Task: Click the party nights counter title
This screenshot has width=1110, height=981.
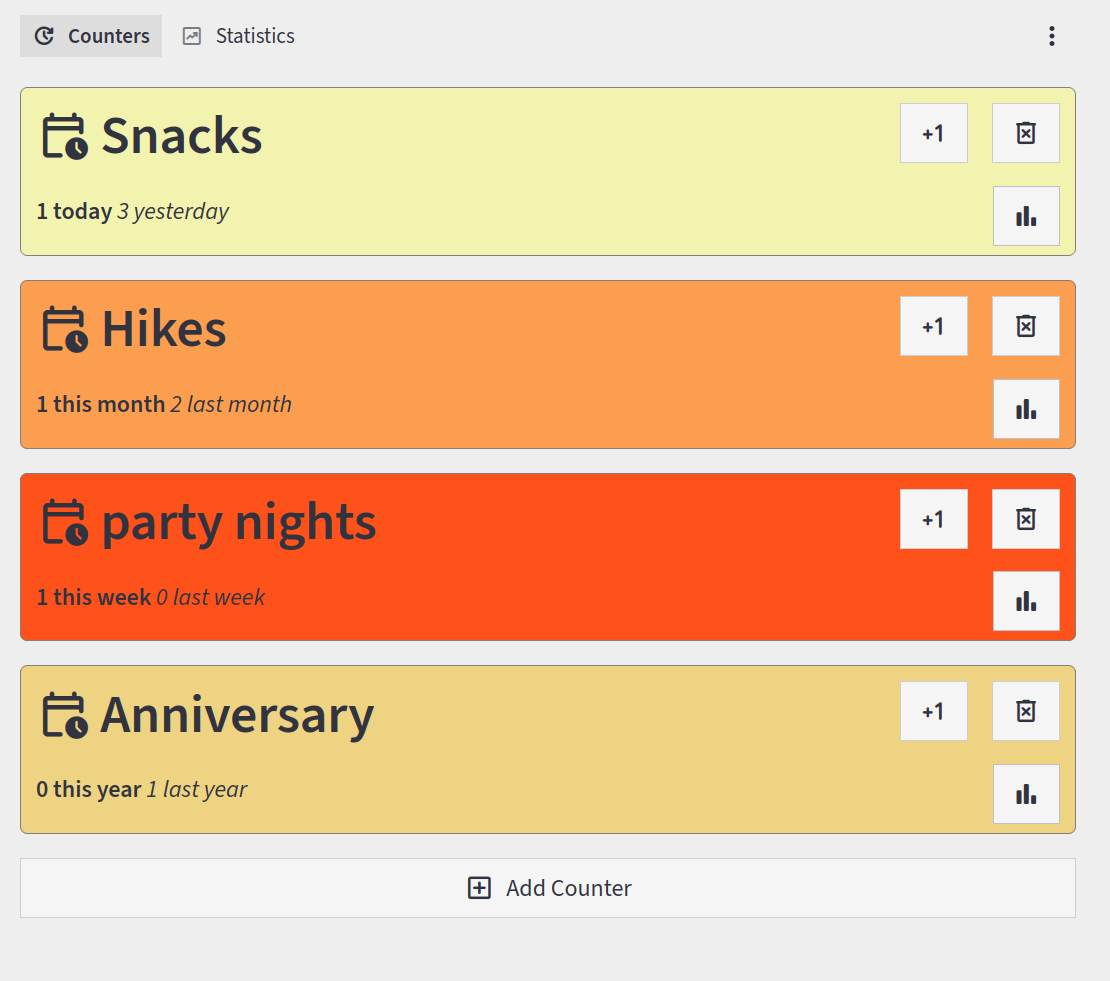Action: (x=239, y=522)
